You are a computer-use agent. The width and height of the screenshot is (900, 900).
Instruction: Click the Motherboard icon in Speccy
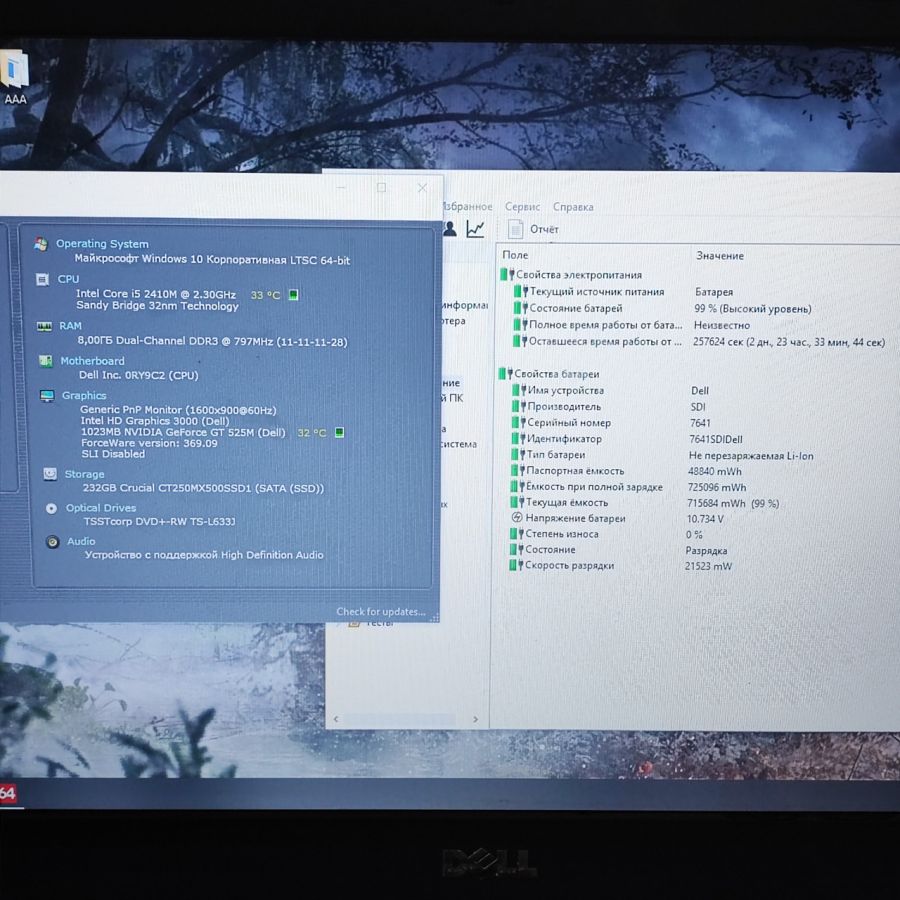[45, 360]
